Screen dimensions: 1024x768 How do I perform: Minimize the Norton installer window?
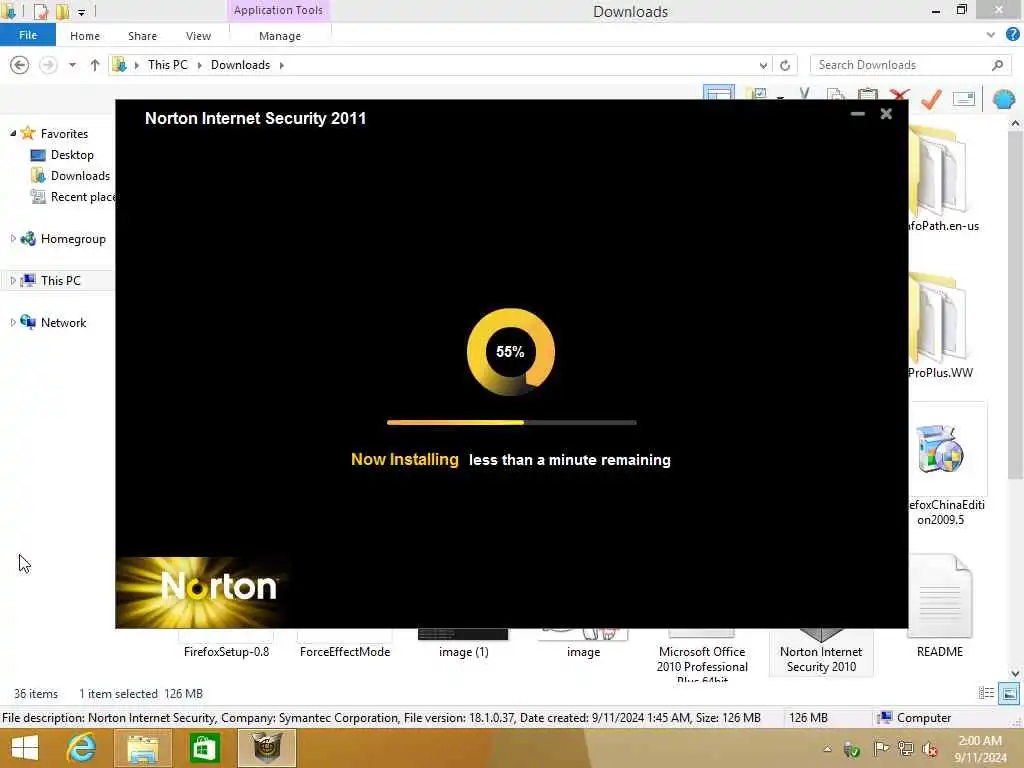(857, 114)
